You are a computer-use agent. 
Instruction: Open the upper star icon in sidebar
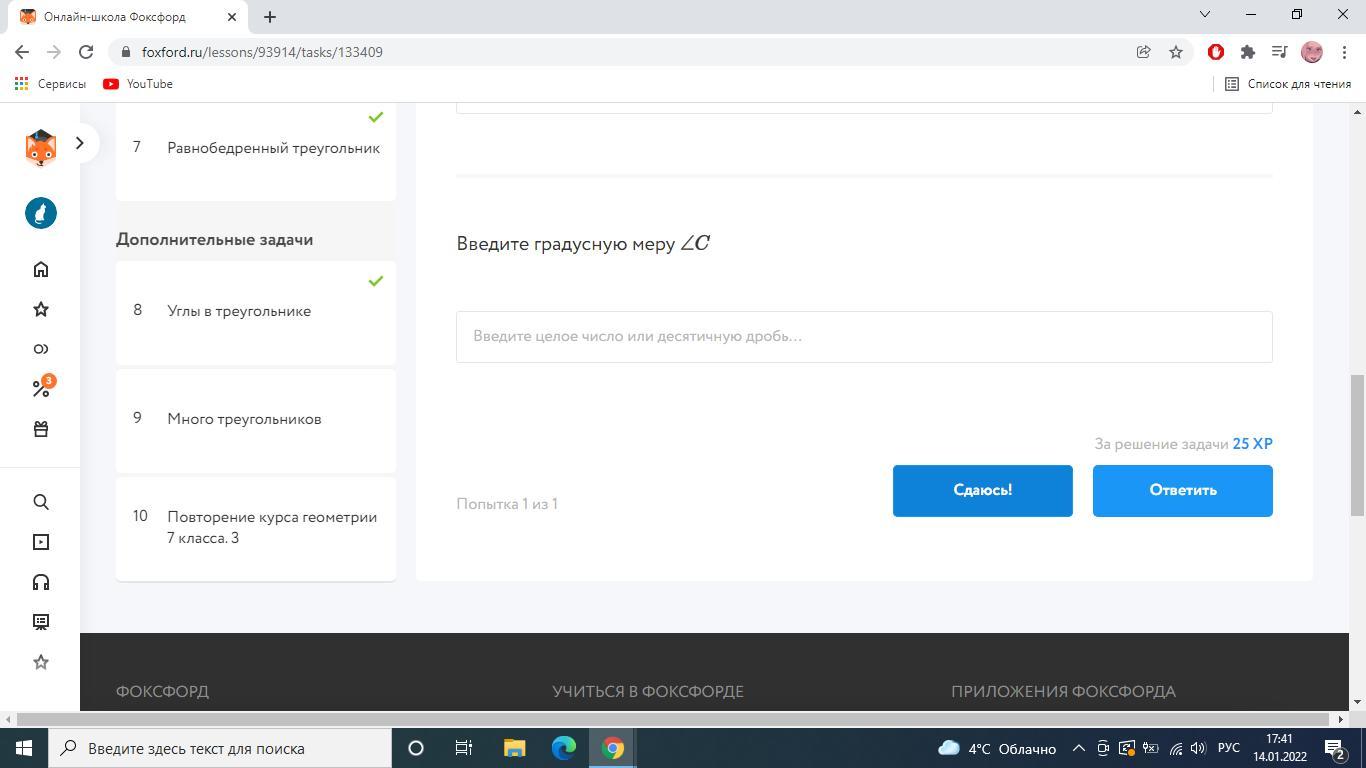pyautogui.click(x=41, y=309)
